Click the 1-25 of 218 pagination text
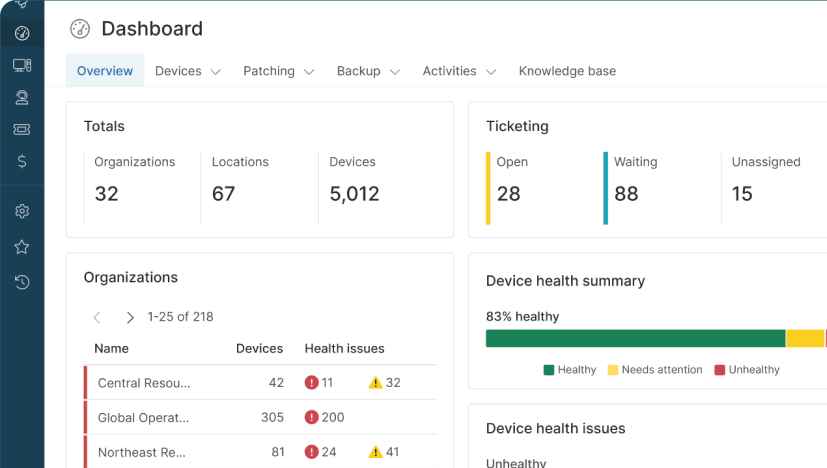 click(x=180, y=317)
